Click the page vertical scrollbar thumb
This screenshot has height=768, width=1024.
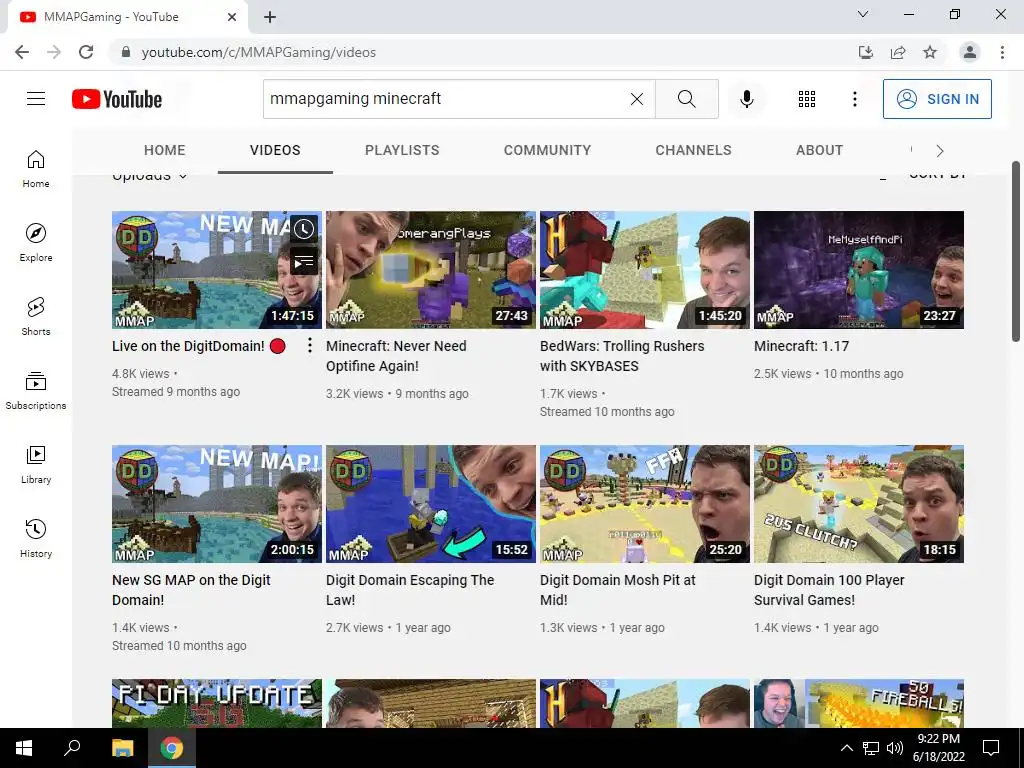(x=1016, y=251)
